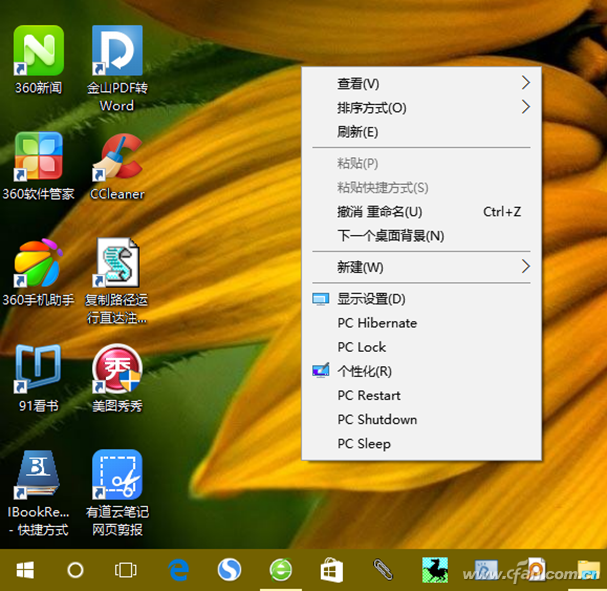
Task: Launch 360软件管家 from the desktop
Action: pos(38,158)
